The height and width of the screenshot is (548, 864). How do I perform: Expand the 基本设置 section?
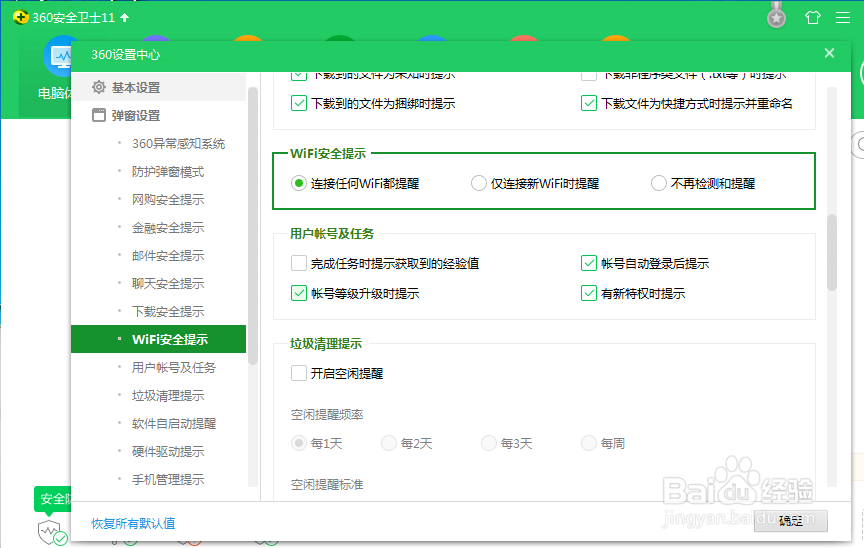coord(159,87)
